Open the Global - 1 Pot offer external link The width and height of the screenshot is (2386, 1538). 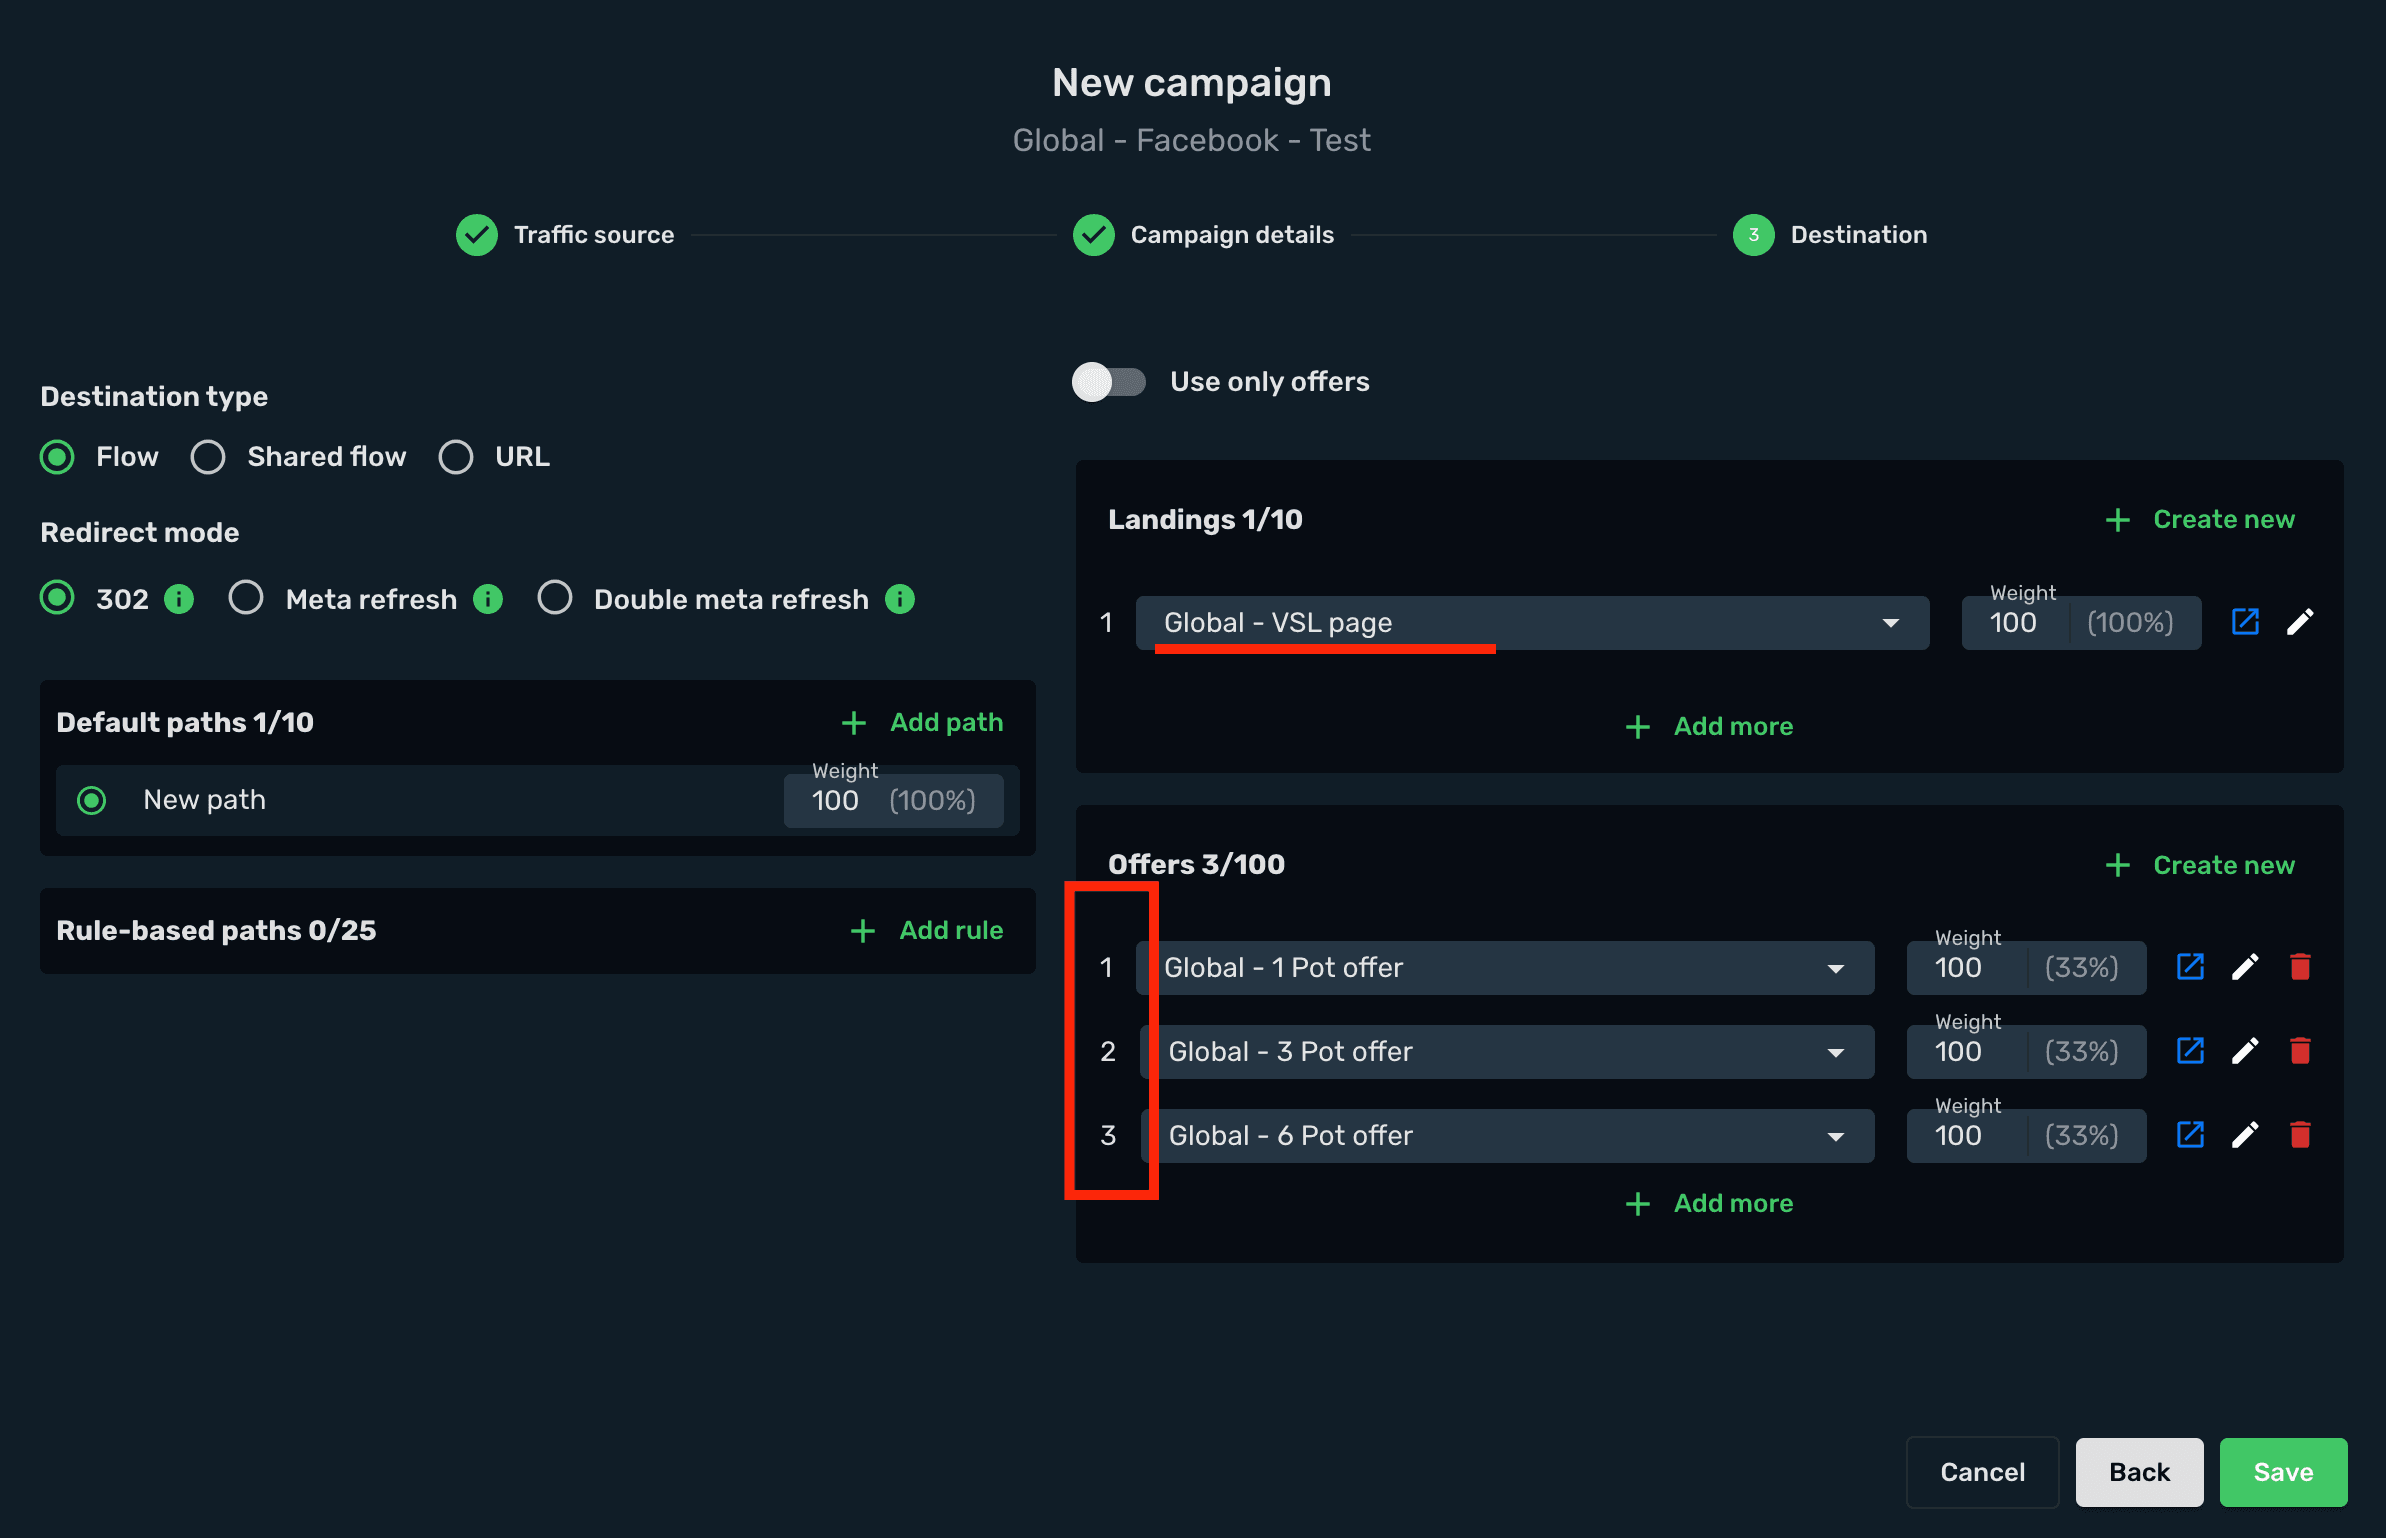pos(2190,967)
